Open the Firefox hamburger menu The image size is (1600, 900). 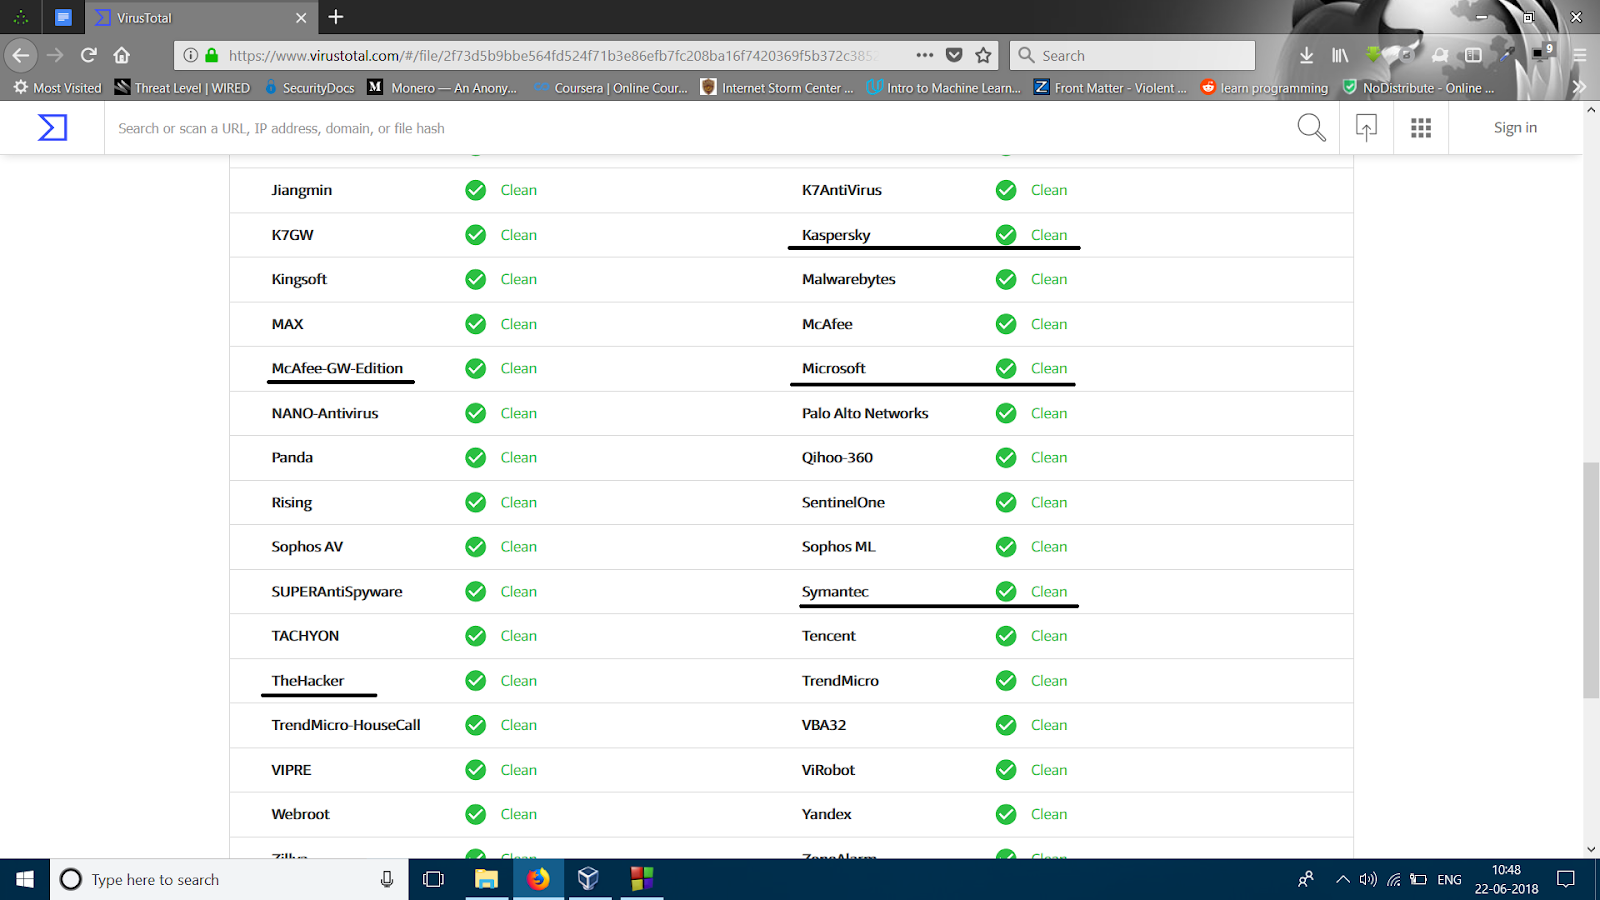(1580, 55)
